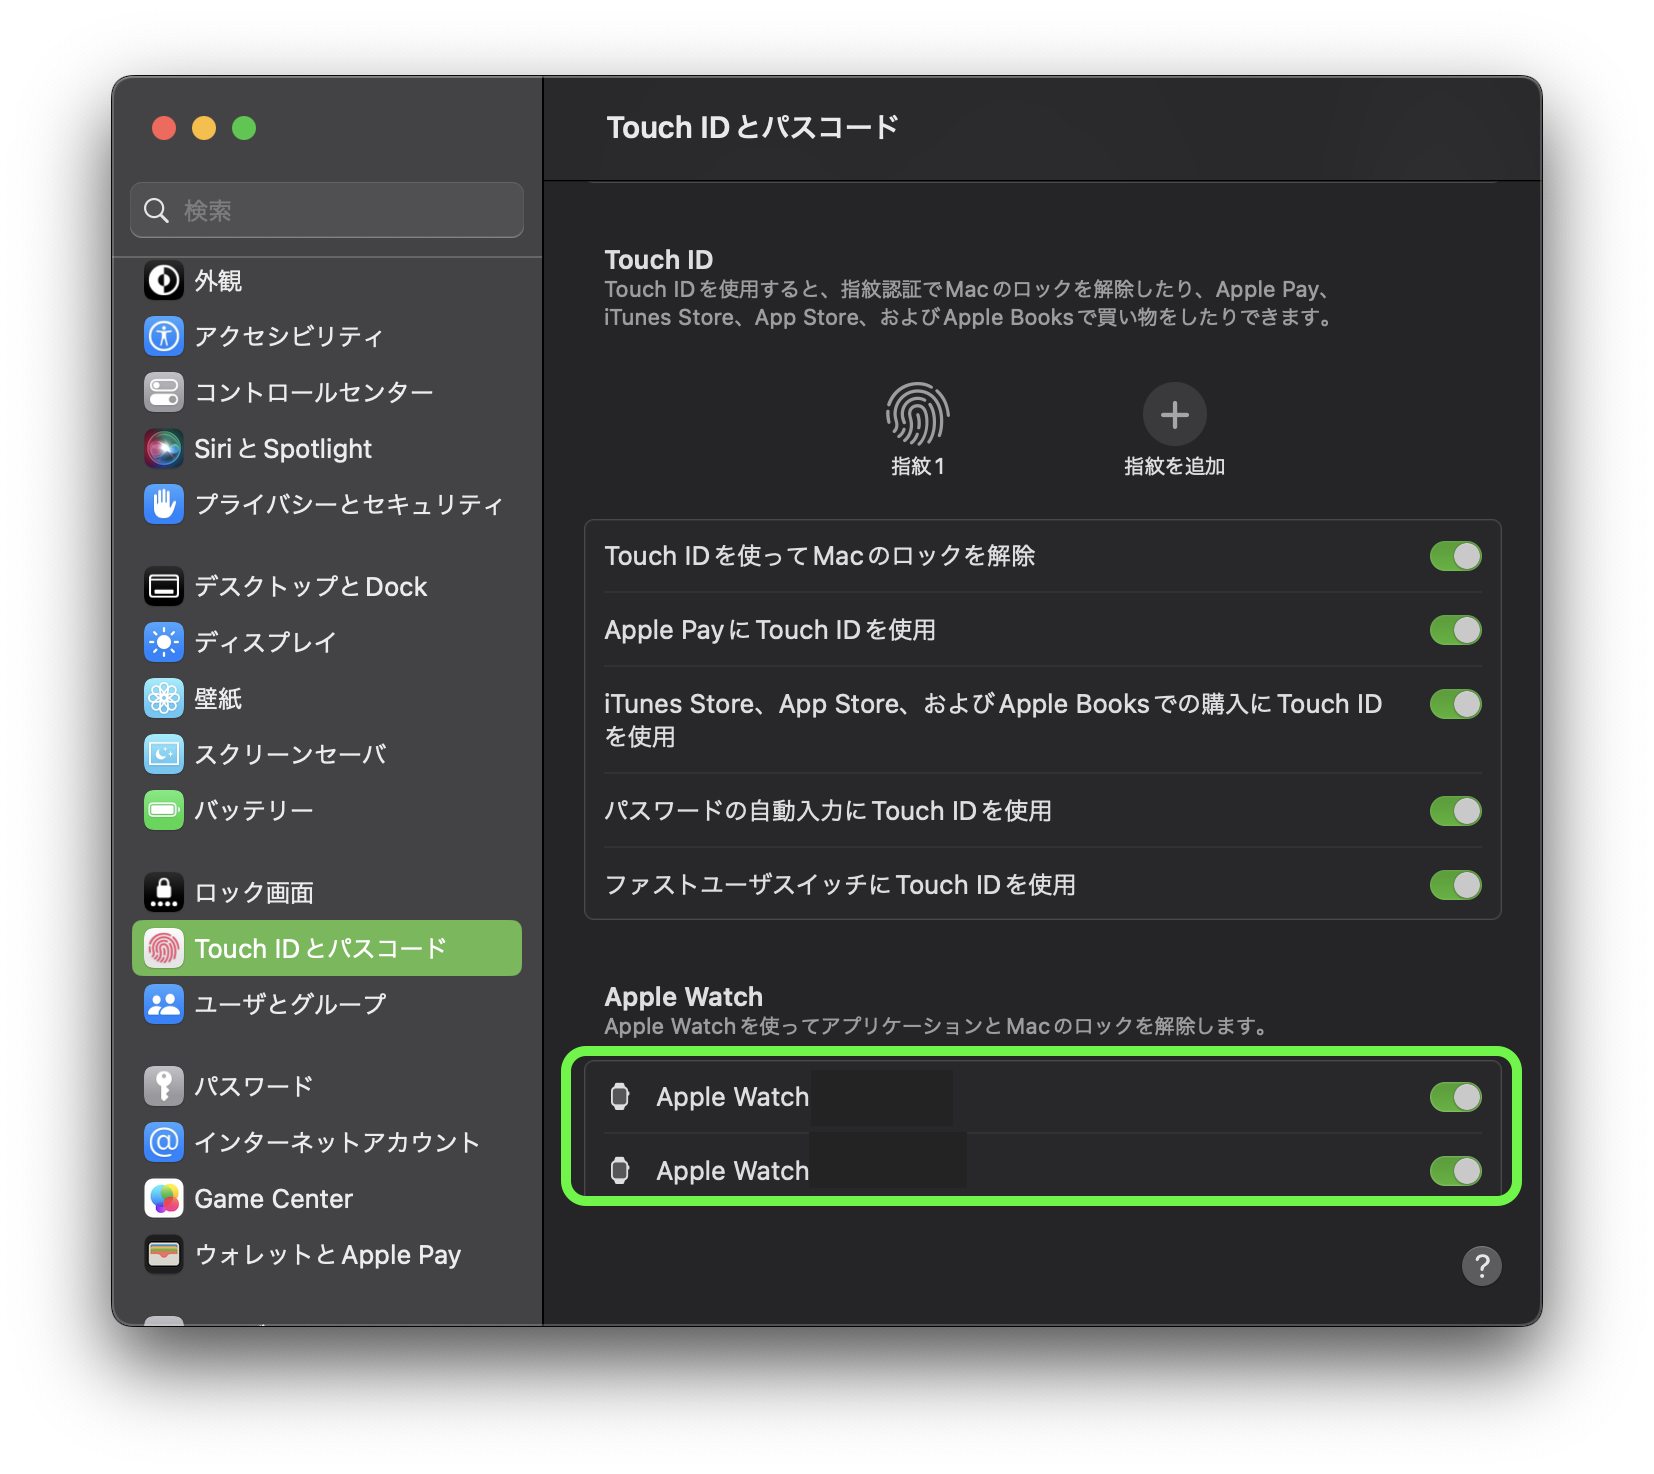
Task: Select ロック画面 lock icon
Action: (164, 892)
